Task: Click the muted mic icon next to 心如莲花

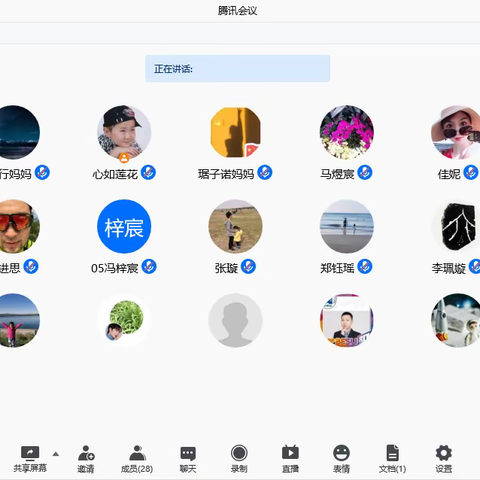Action: point(148,173)
